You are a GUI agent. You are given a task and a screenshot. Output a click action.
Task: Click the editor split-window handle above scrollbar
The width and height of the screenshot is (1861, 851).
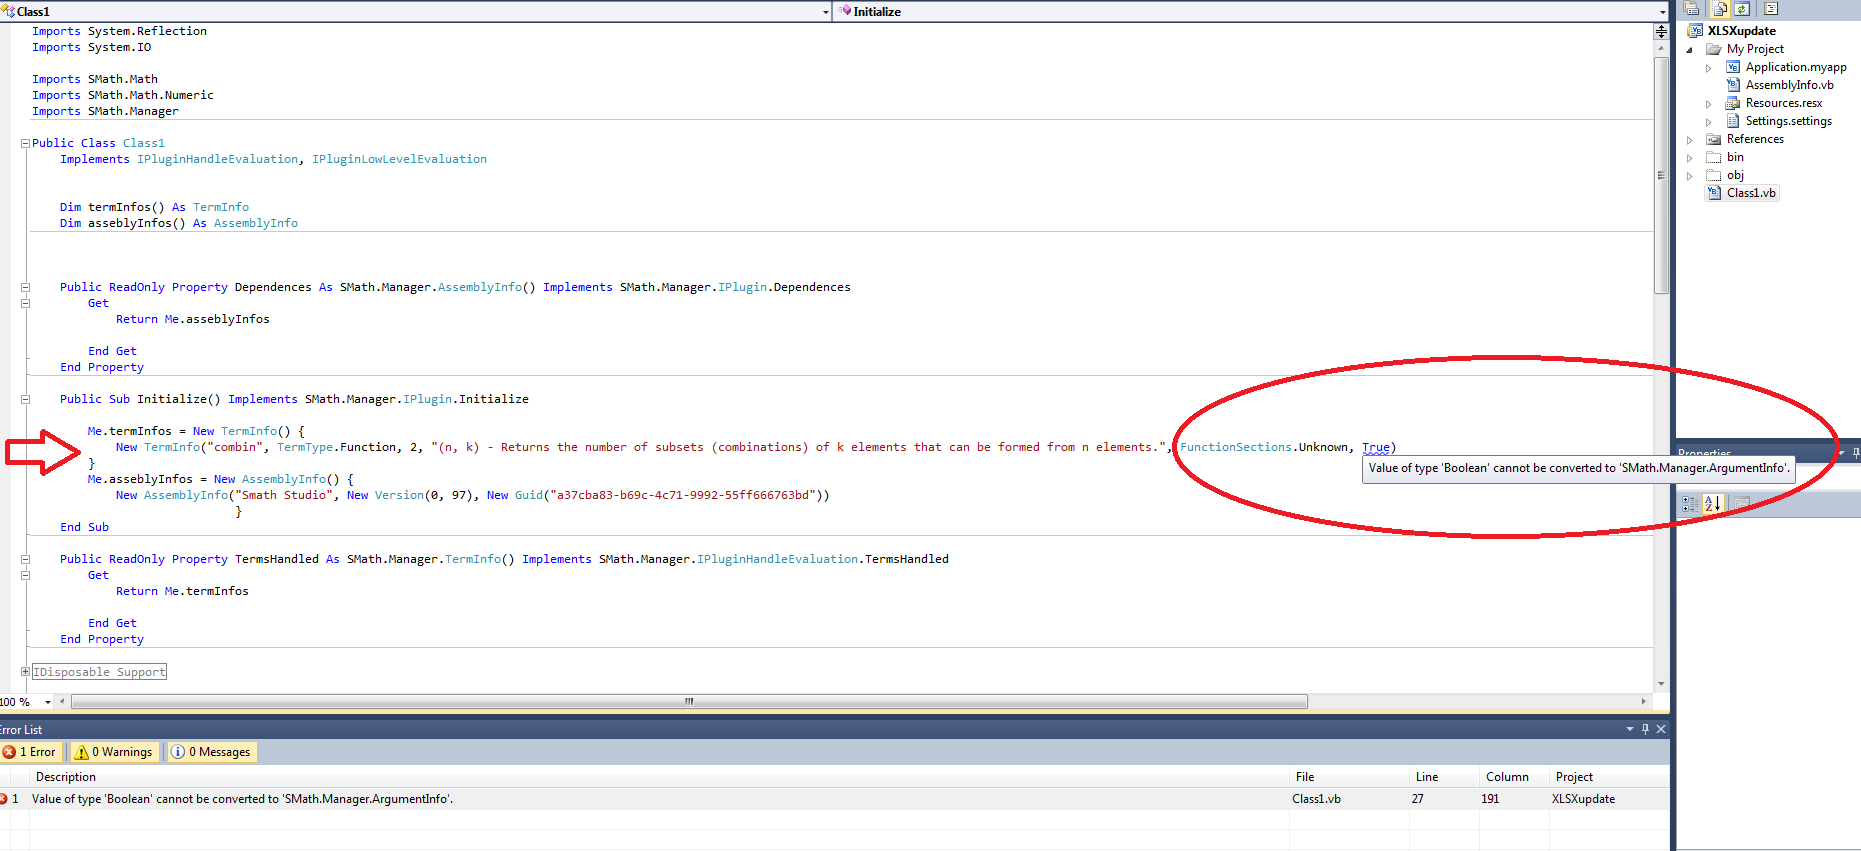click(x=1661, y=31)
